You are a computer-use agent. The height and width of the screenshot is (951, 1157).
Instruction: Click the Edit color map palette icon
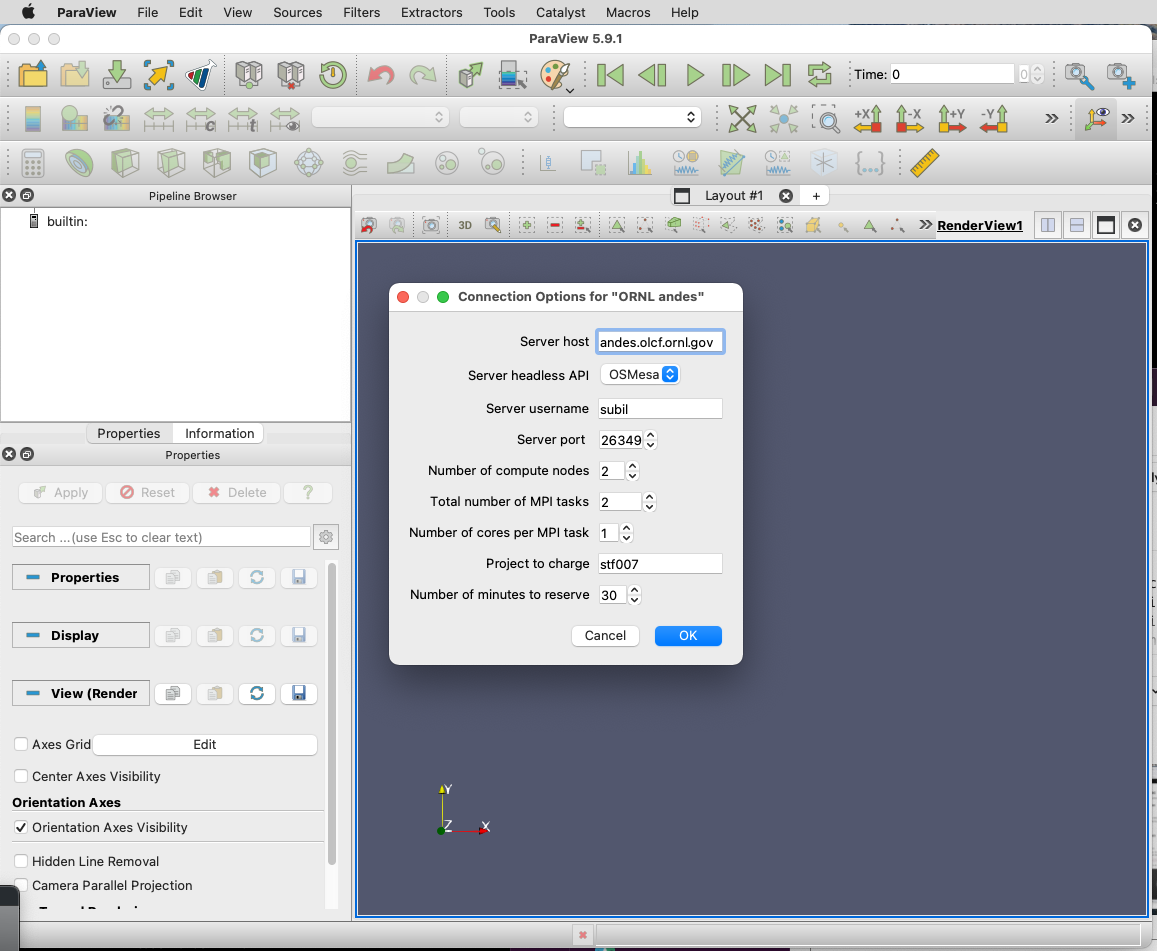(x=554, y=75)
